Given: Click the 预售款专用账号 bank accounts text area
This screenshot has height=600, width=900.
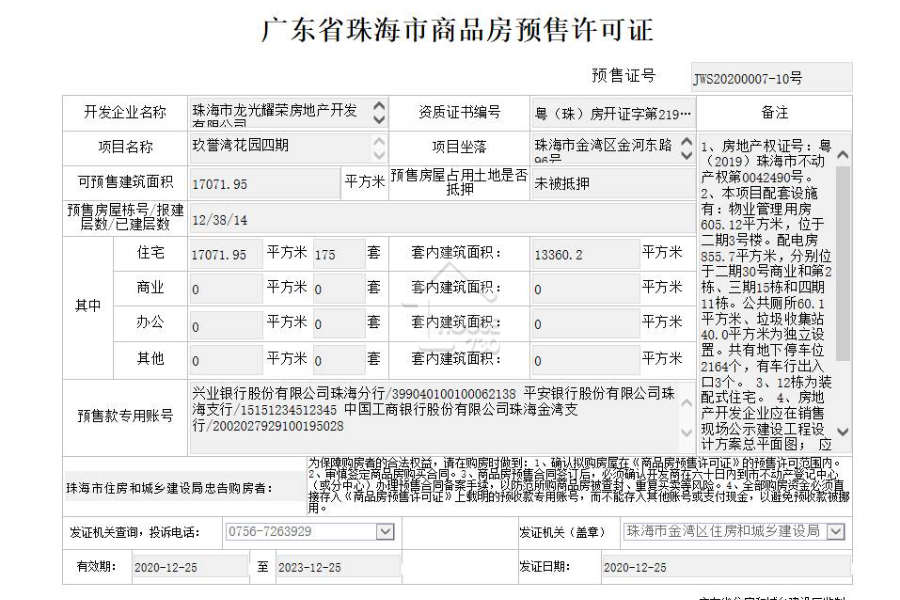Looking at the screenshot, I should click(x=442, y=417).
